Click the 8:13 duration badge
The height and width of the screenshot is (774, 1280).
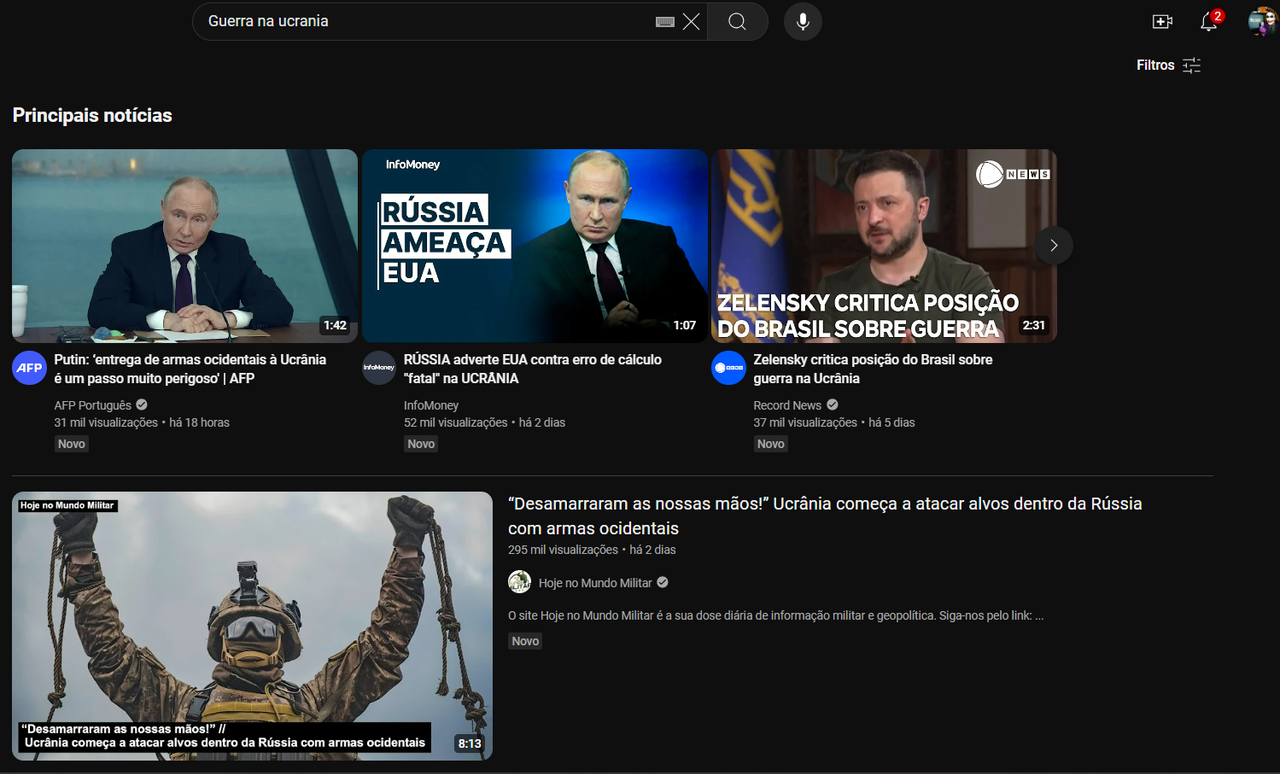tap(469, 744)
